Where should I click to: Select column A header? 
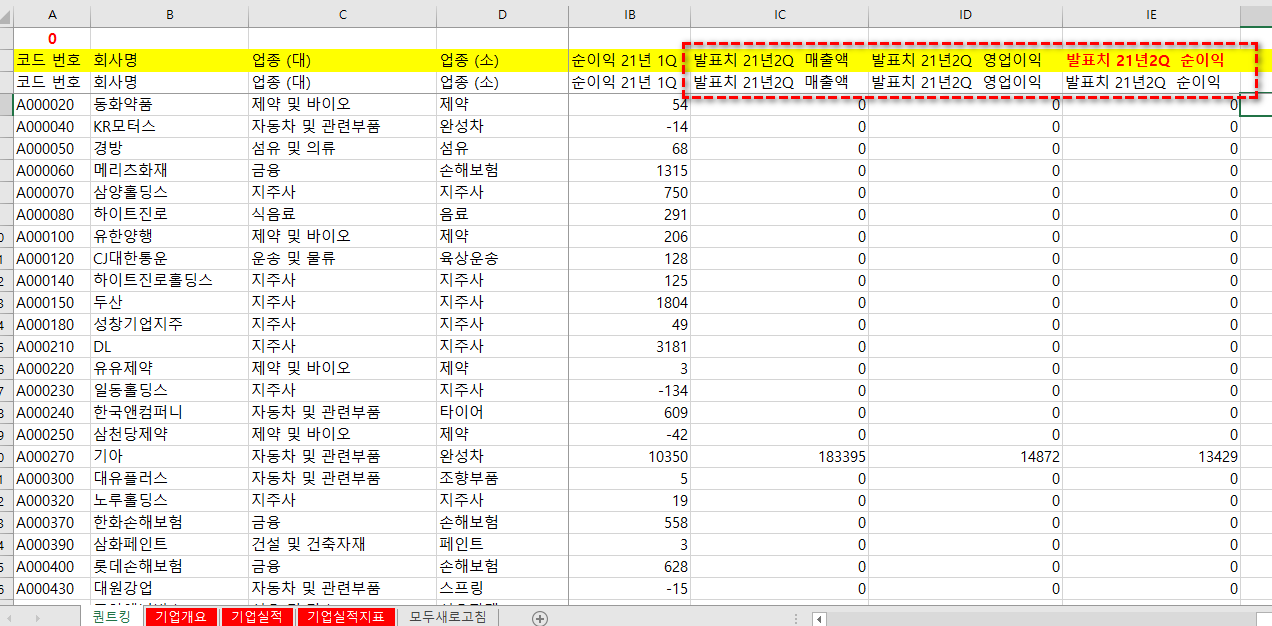pyautogui.click(x=52, y=15)
